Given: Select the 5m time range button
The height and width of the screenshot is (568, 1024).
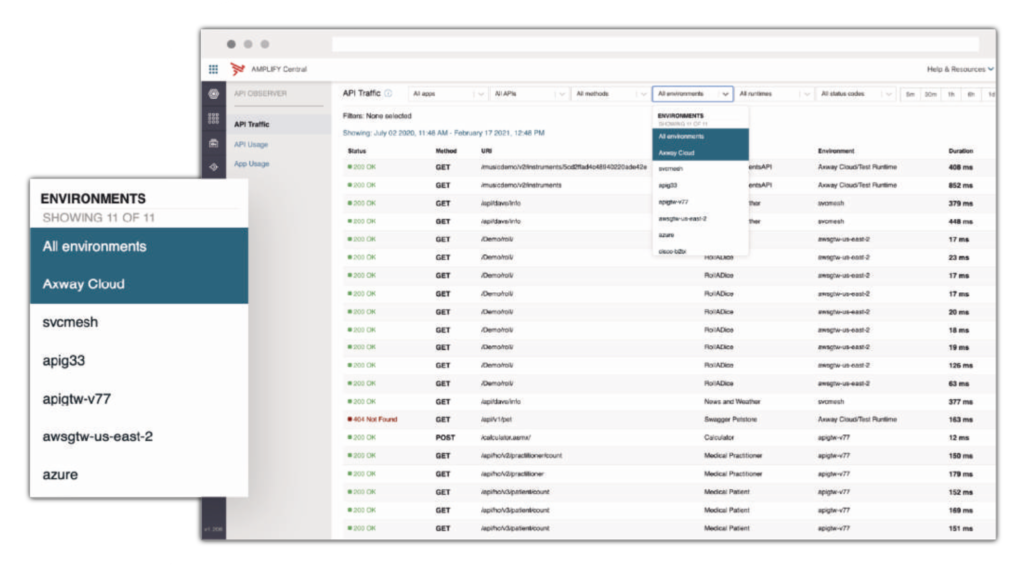Looking at the screenshot, I should tap(910, 95).
